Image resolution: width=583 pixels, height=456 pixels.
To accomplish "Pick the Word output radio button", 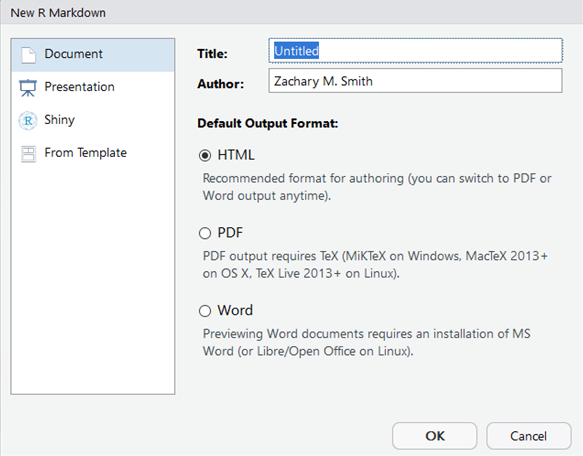I will pos(205,311).
